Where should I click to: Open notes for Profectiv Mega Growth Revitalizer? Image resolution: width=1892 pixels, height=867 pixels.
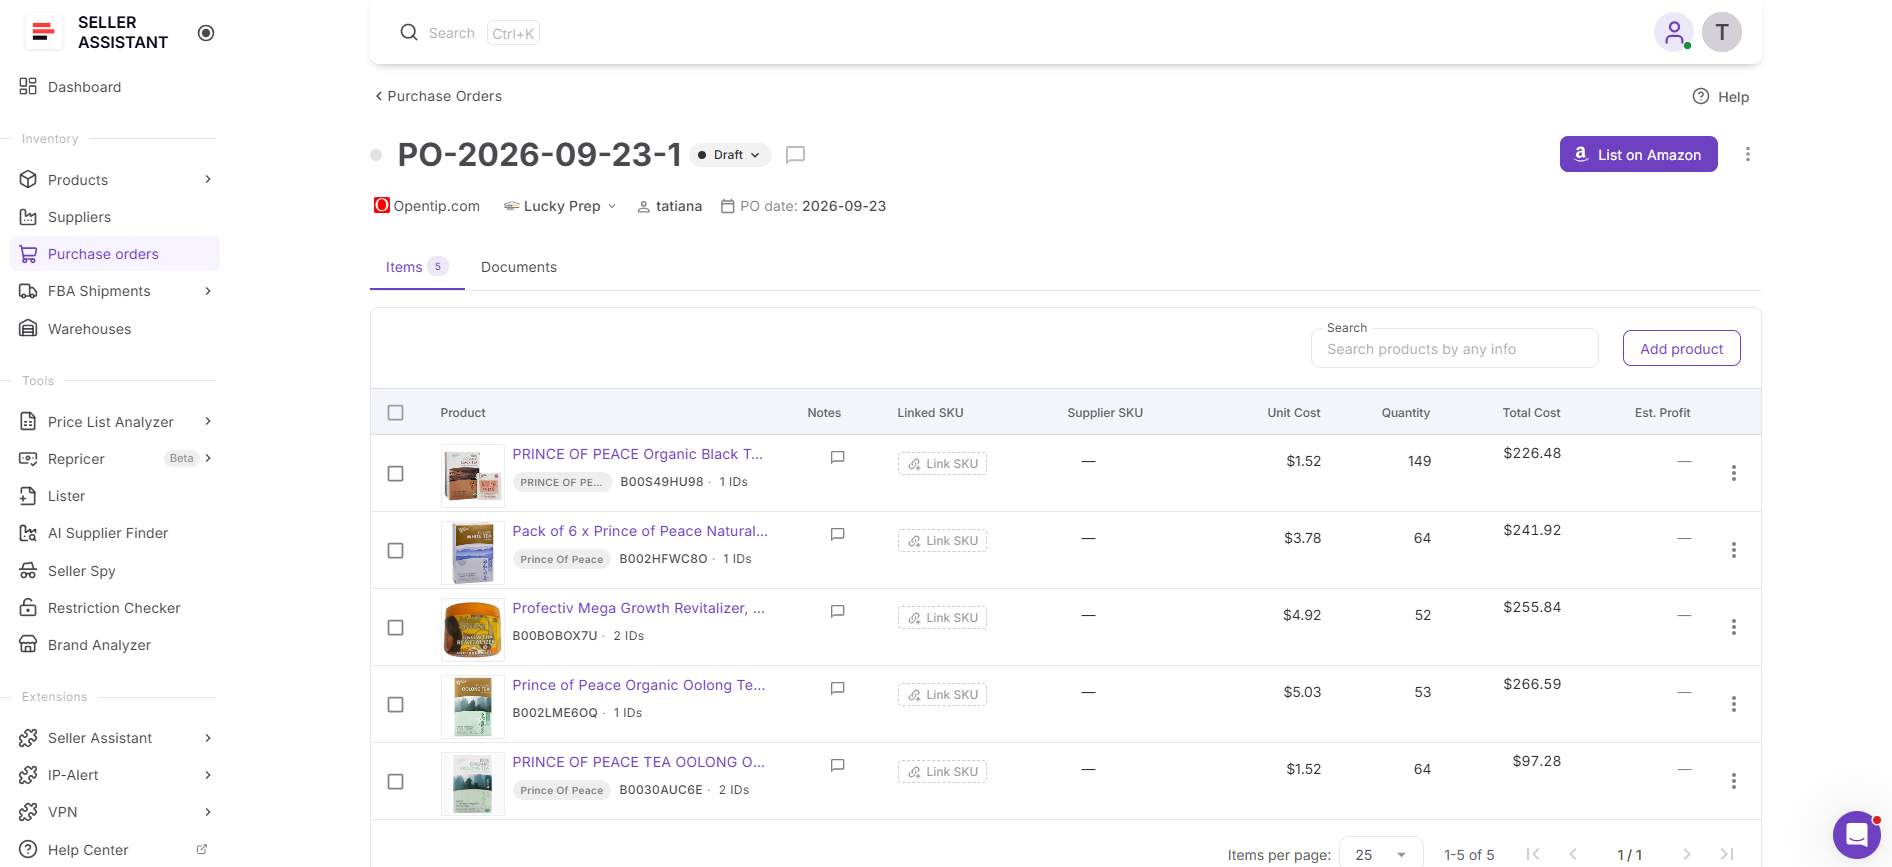[838, 611]
